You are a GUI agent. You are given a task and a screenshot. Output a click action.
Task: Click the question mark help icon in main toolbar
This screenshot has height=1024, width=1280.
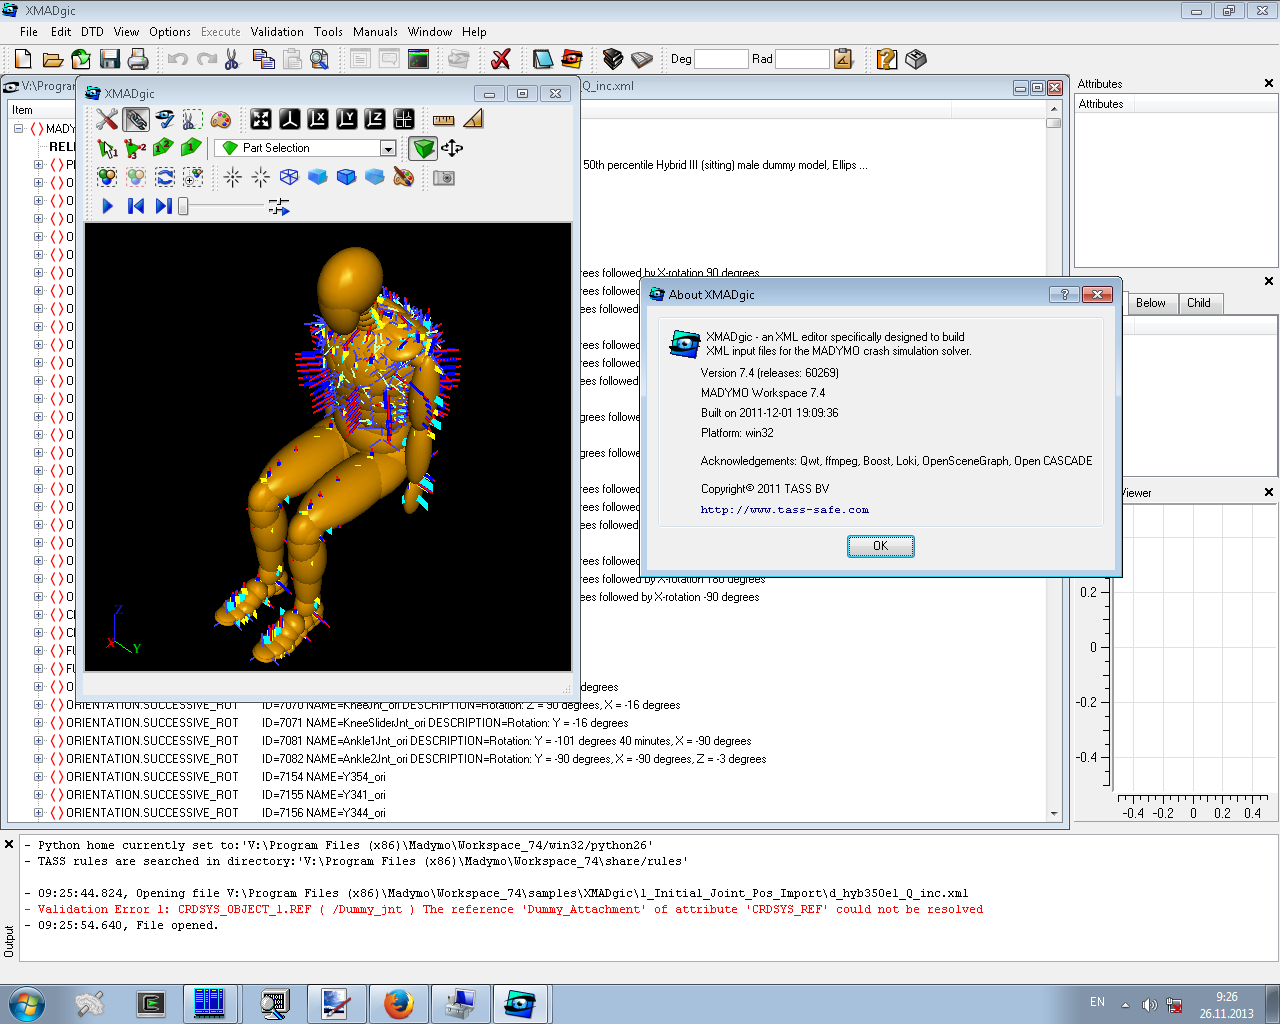point(886,59)
